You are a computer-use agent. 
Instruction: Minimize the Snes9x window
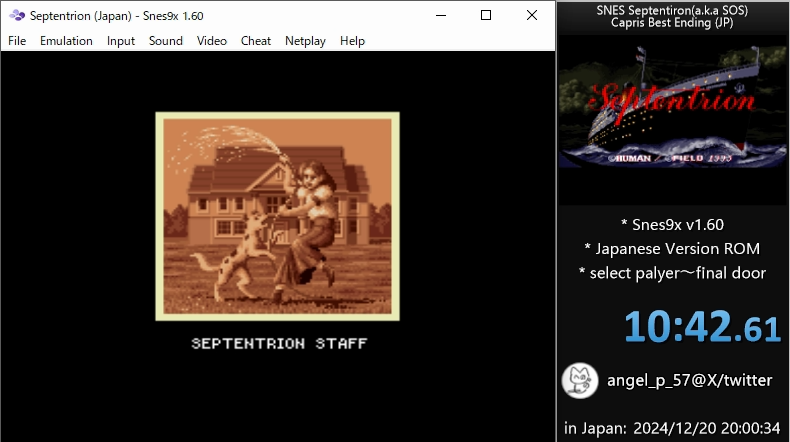[441, 16]
